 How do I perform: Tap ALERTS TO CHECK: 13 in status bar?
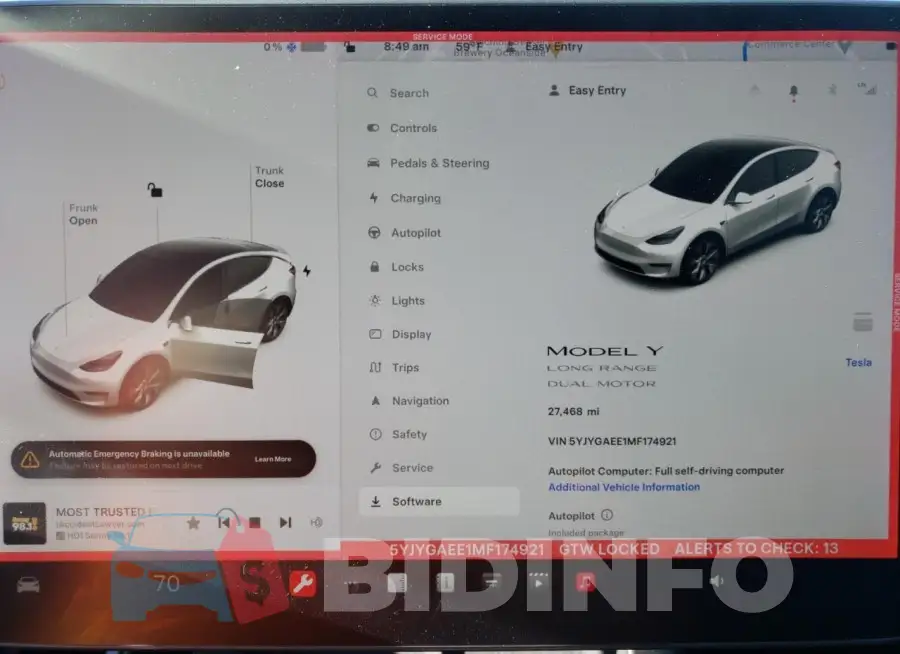(757, 548)
